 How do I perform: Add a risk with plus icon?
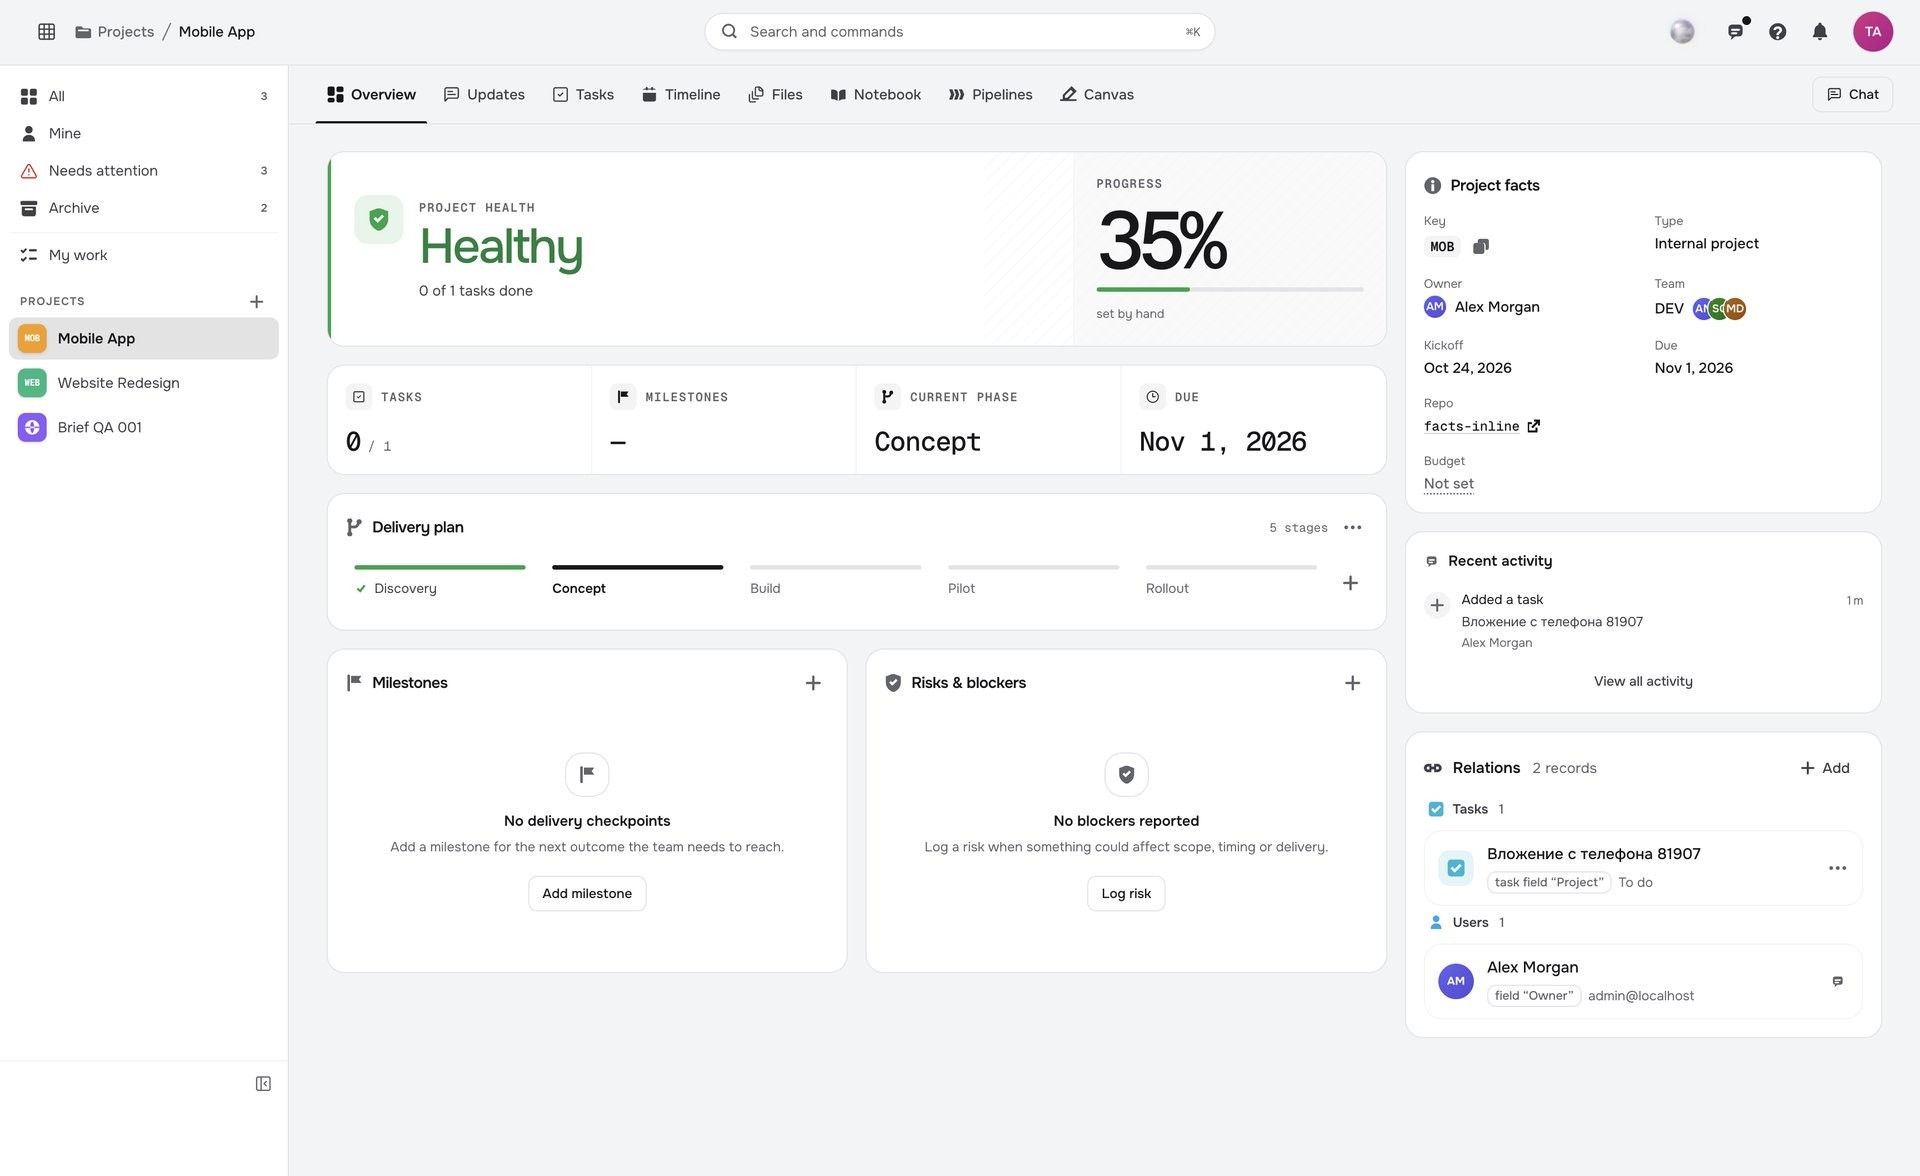pos(1352,683)
